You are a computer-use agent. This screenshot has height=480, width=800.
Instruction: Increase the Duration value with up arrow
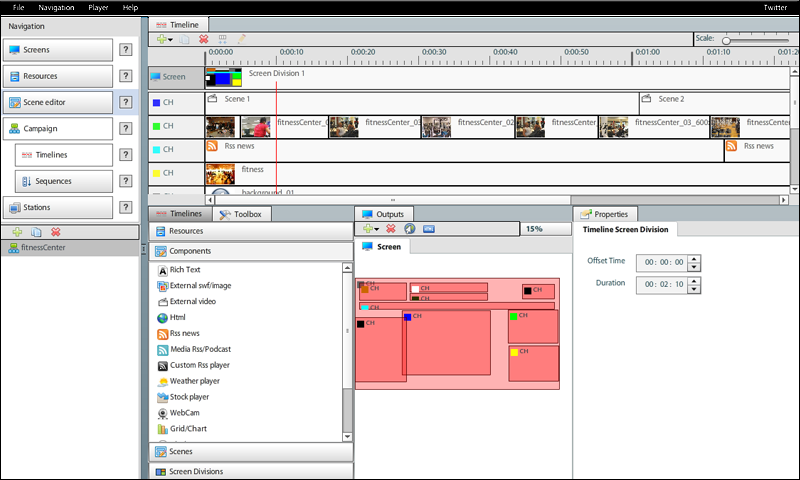[694, 279]
